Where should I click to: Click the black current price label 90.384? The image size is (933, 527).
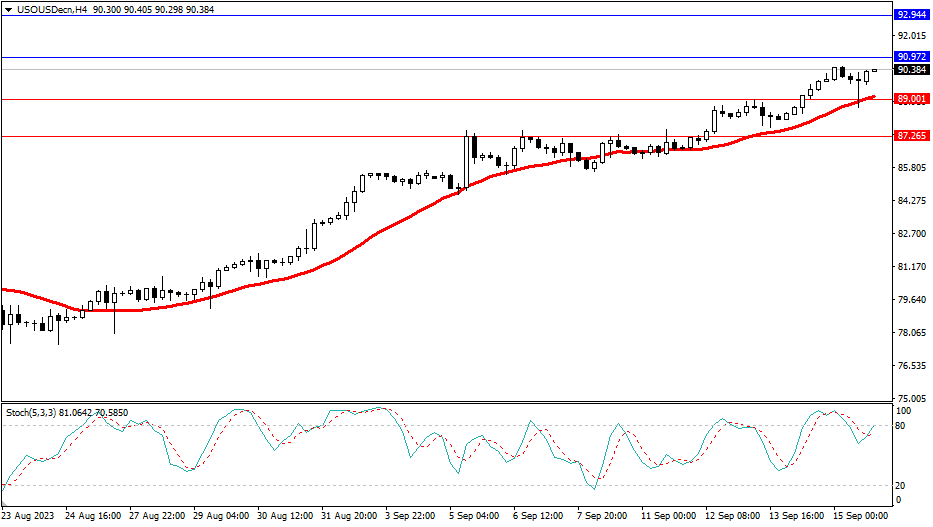coord(910,70)
